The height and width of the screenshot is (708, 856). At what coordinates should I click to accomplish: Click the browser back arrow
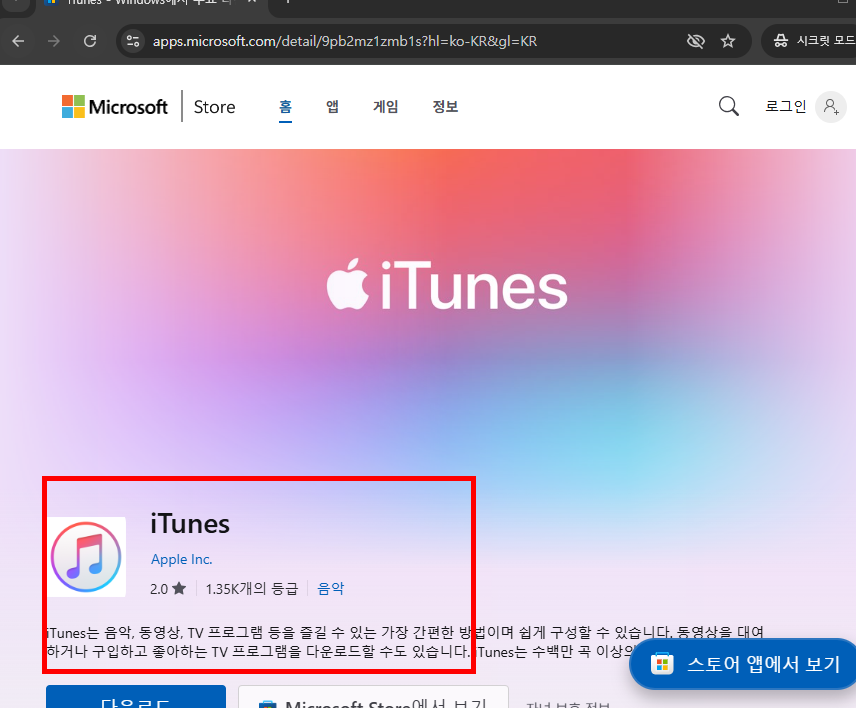pos(17,41)
